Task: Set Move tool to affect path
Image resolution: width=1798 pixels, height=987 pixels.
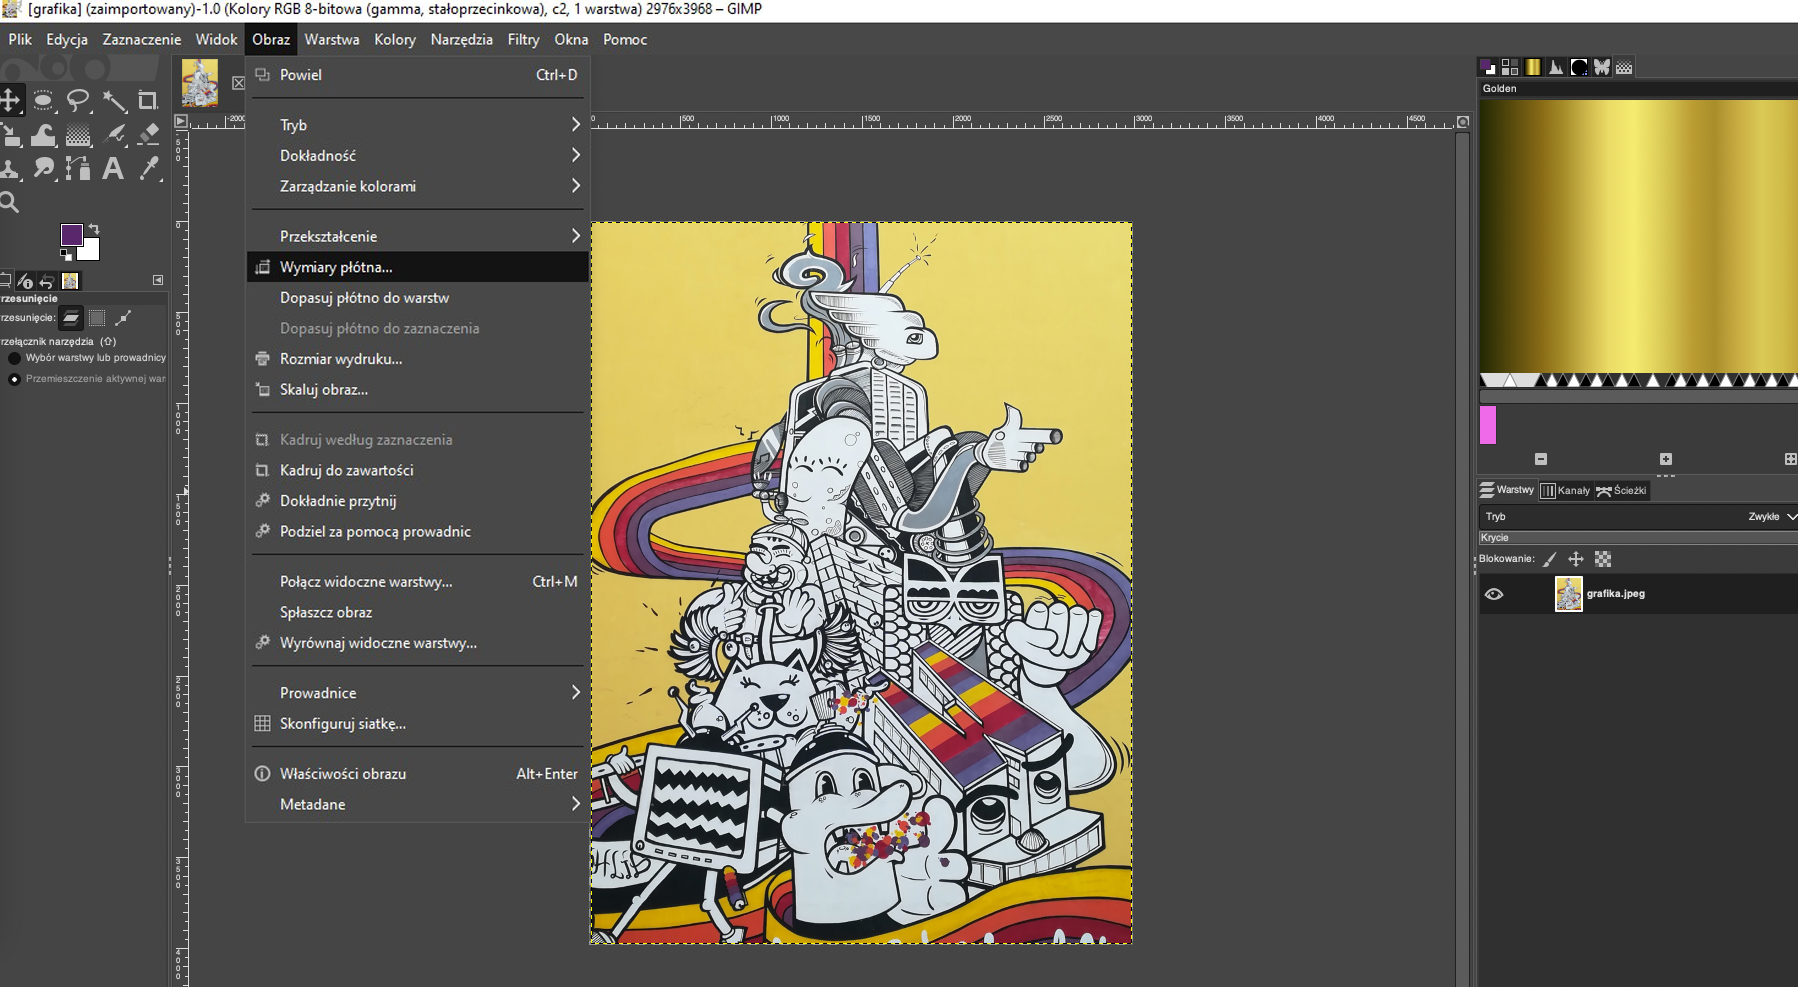Action: (123, 318)
